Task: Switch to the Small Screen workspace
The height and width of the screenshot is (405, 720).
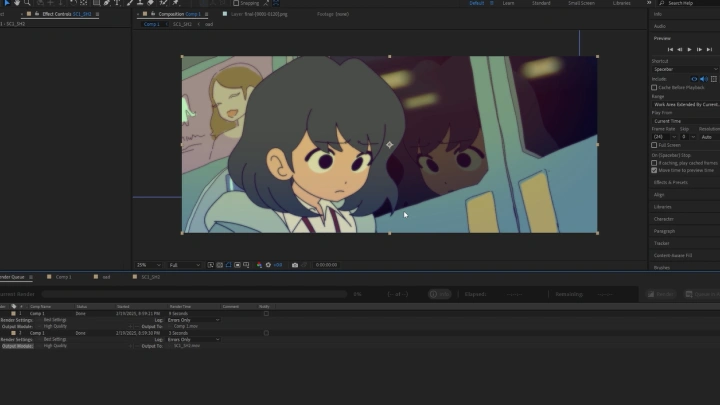Action: pyautogui.click(x=581, y=3)
